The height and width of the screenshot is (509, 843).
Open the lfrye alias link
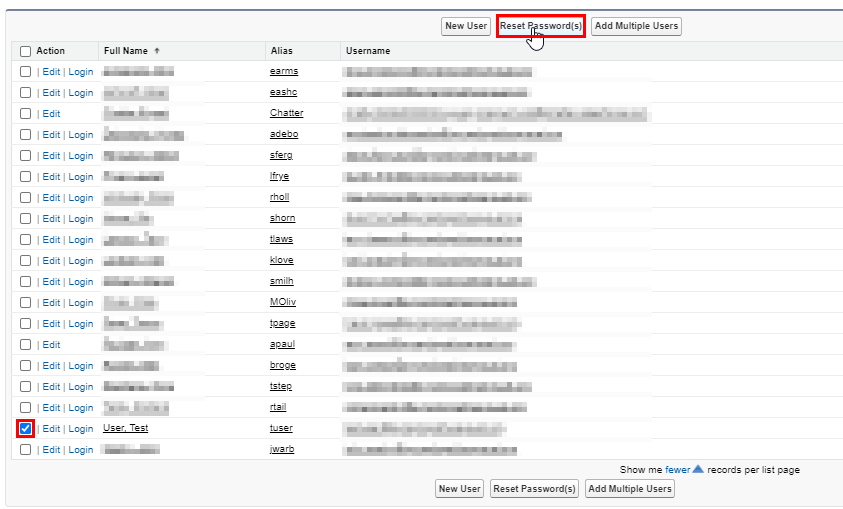pyautogui.click(x=280, y=176)
